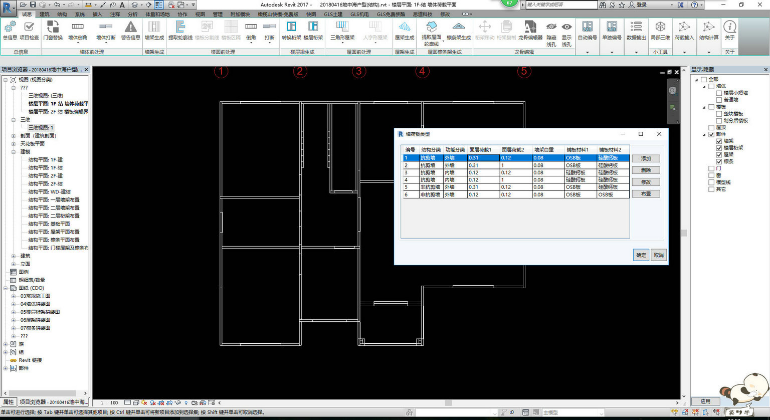Expand the 天花板平面 node in project browser

point(14,143)
